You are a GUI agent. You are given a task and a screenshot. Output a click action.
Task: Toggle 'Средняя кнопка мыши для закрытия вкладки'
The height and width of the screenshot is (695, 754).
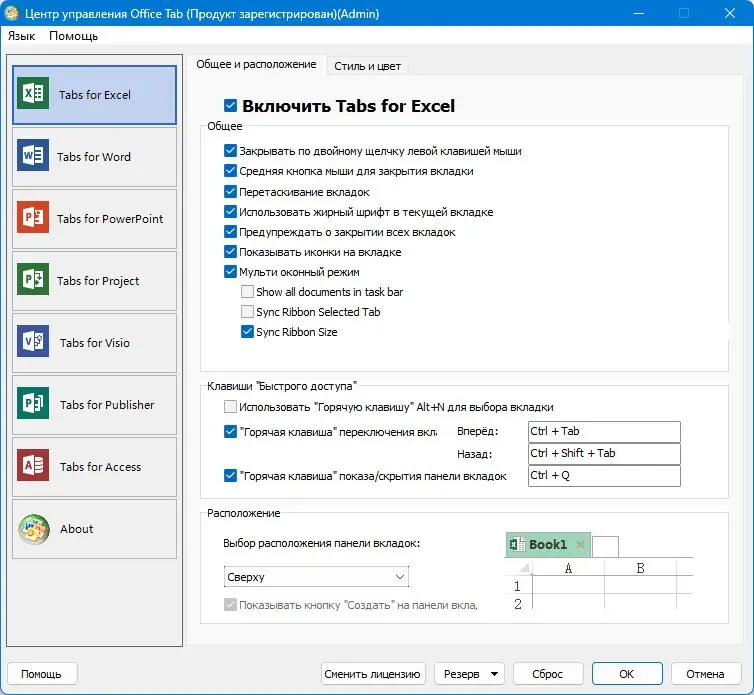pyautogui.click(x=230, y=171)
